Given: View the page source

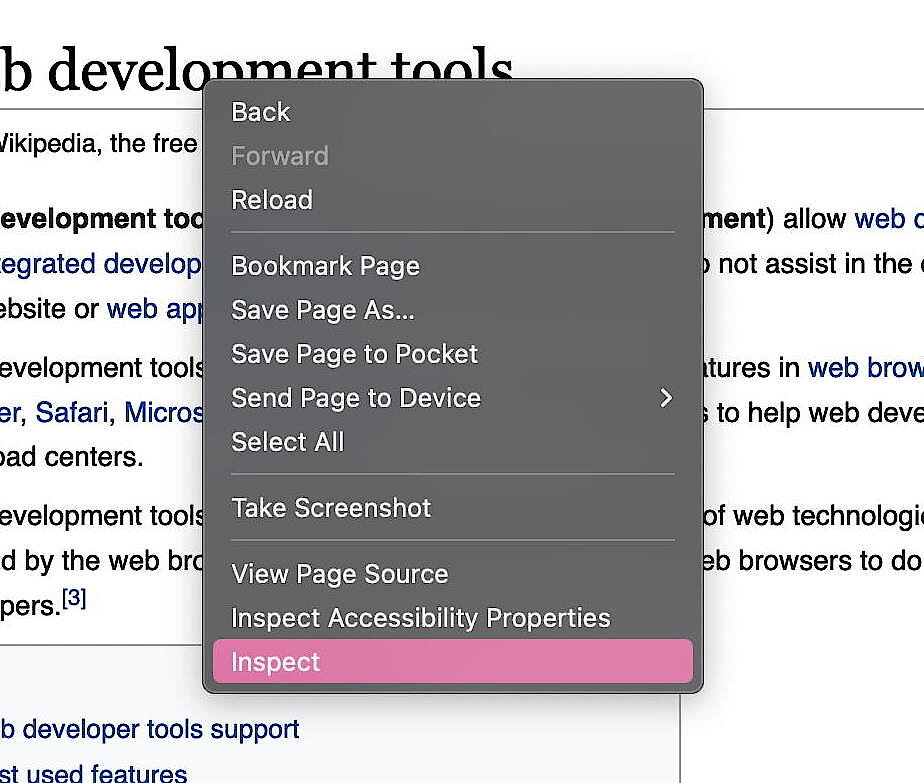Looking at the screenshot, I should (339, 574).
